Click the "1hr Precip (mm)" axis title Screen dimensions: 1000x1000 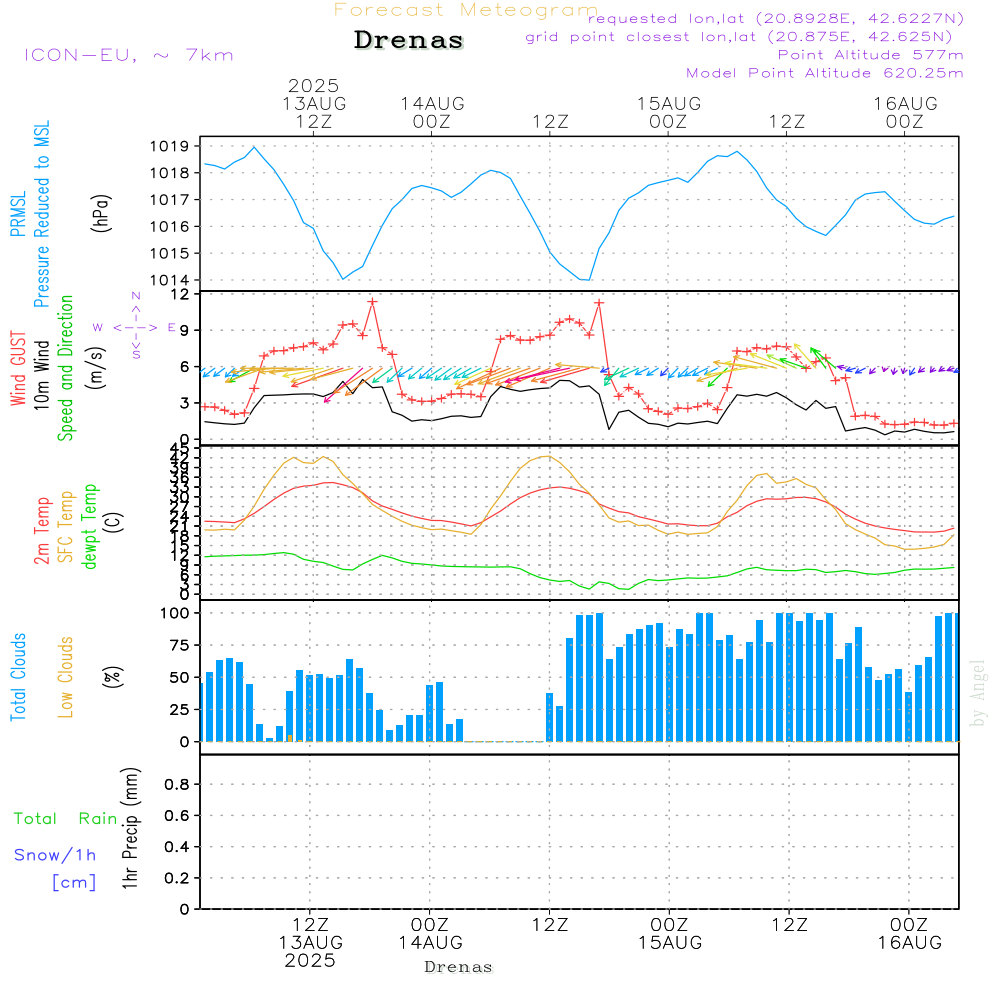130,828
